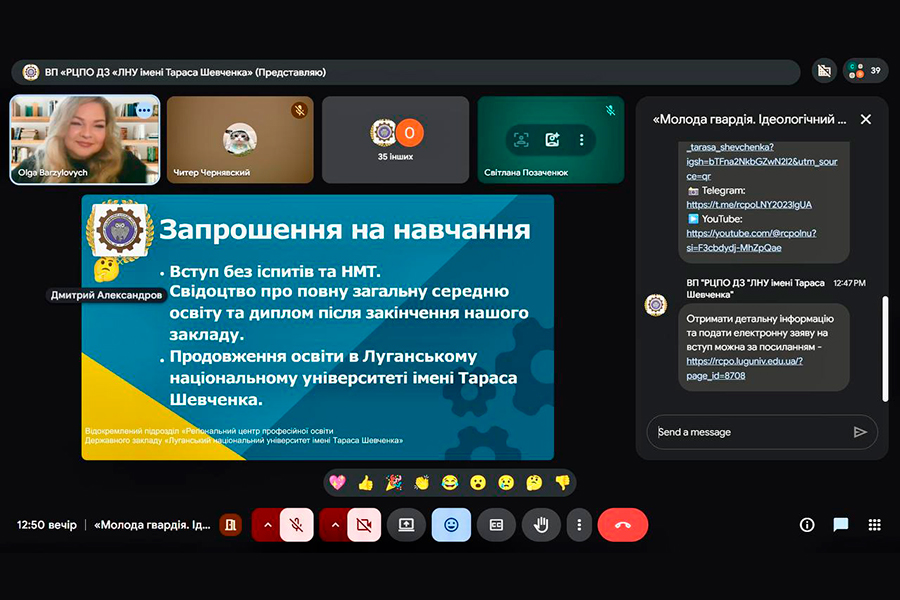Open the activities grid icon
Image resolution: width=900 pixels, height=600 pixels.
pos(875,525)
